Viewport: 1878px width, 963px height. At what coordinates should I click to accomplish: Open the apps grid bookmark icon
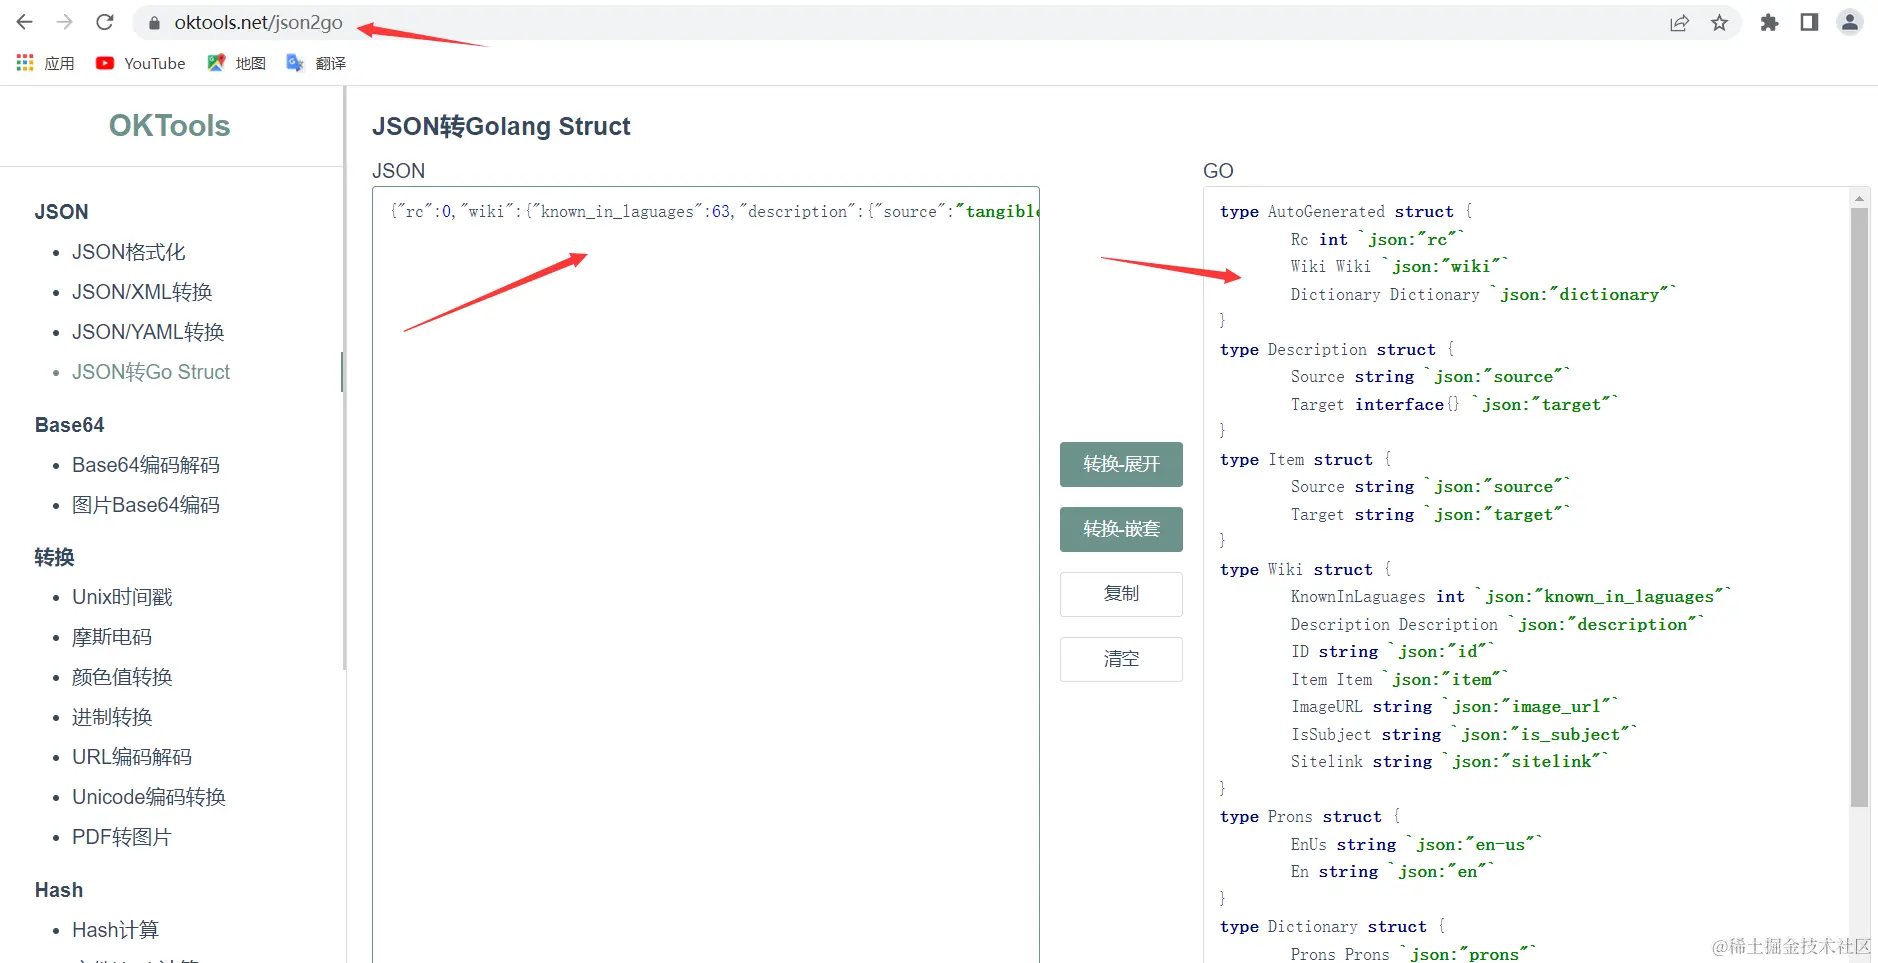[x=25, y=63]
